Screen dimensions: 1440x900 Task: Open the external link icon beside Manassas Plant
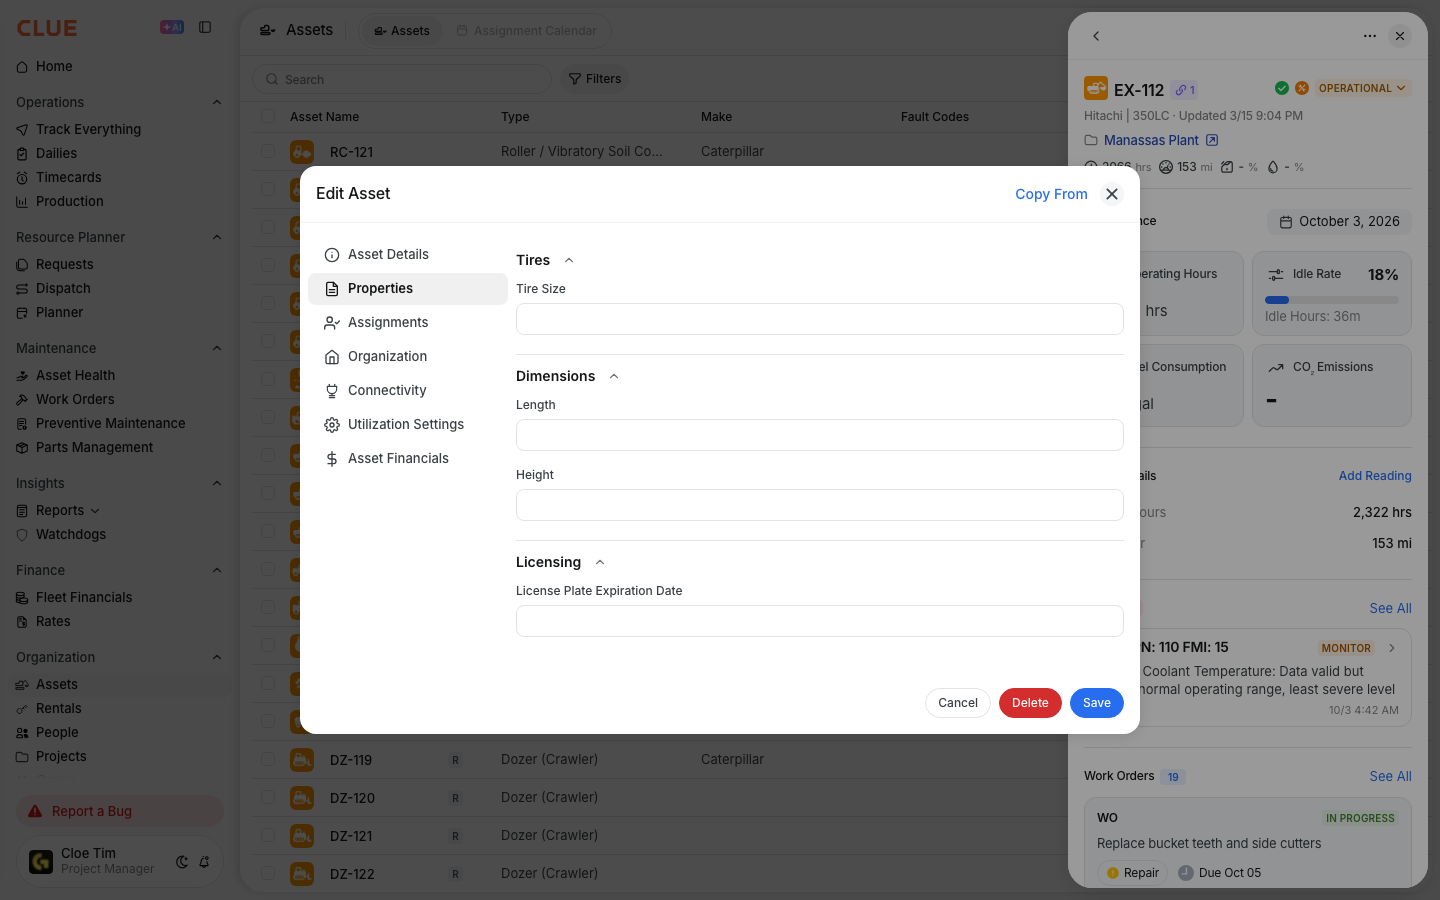(x=1212, y=140)
